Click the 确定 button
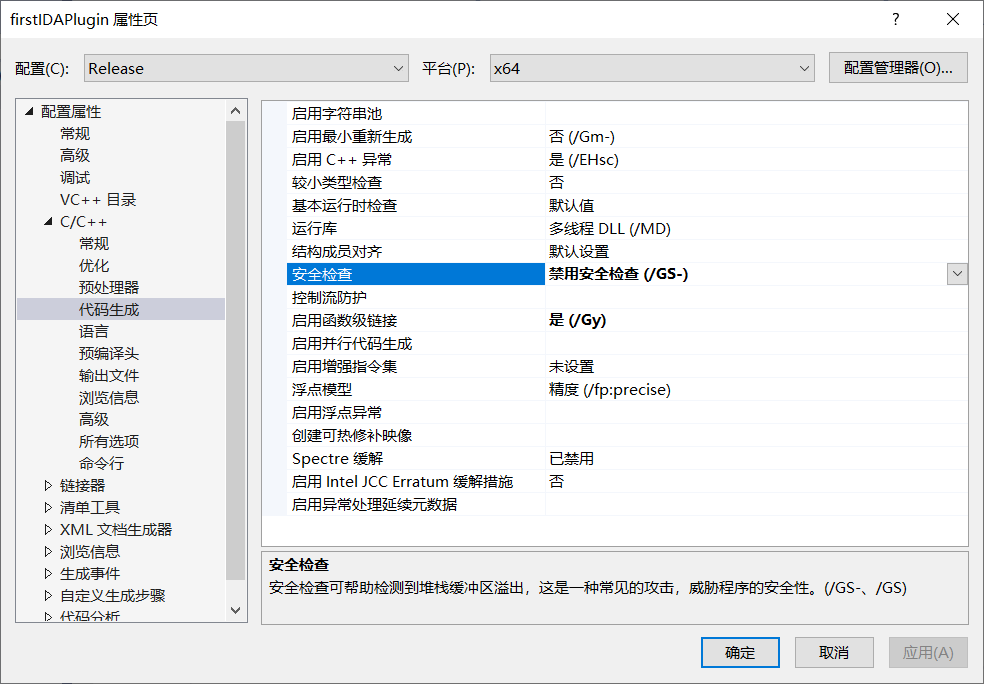984x684 pixels. [739, 652]
